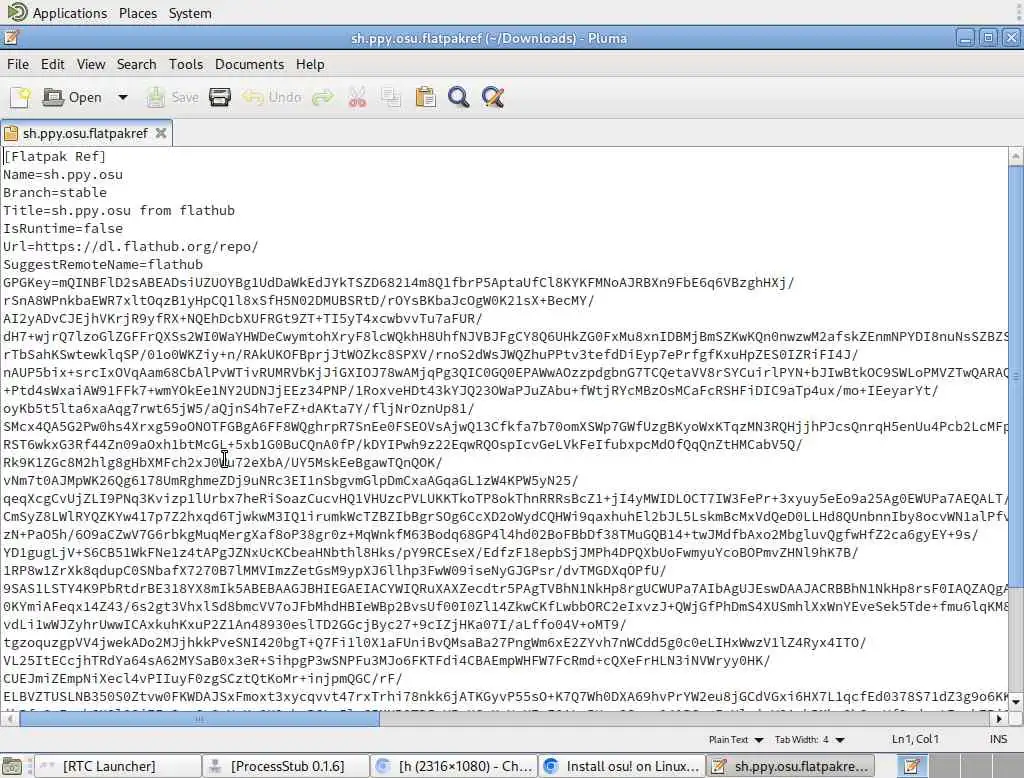
Task: Click the Branch=stable line
Action: (x=55, y=193)
